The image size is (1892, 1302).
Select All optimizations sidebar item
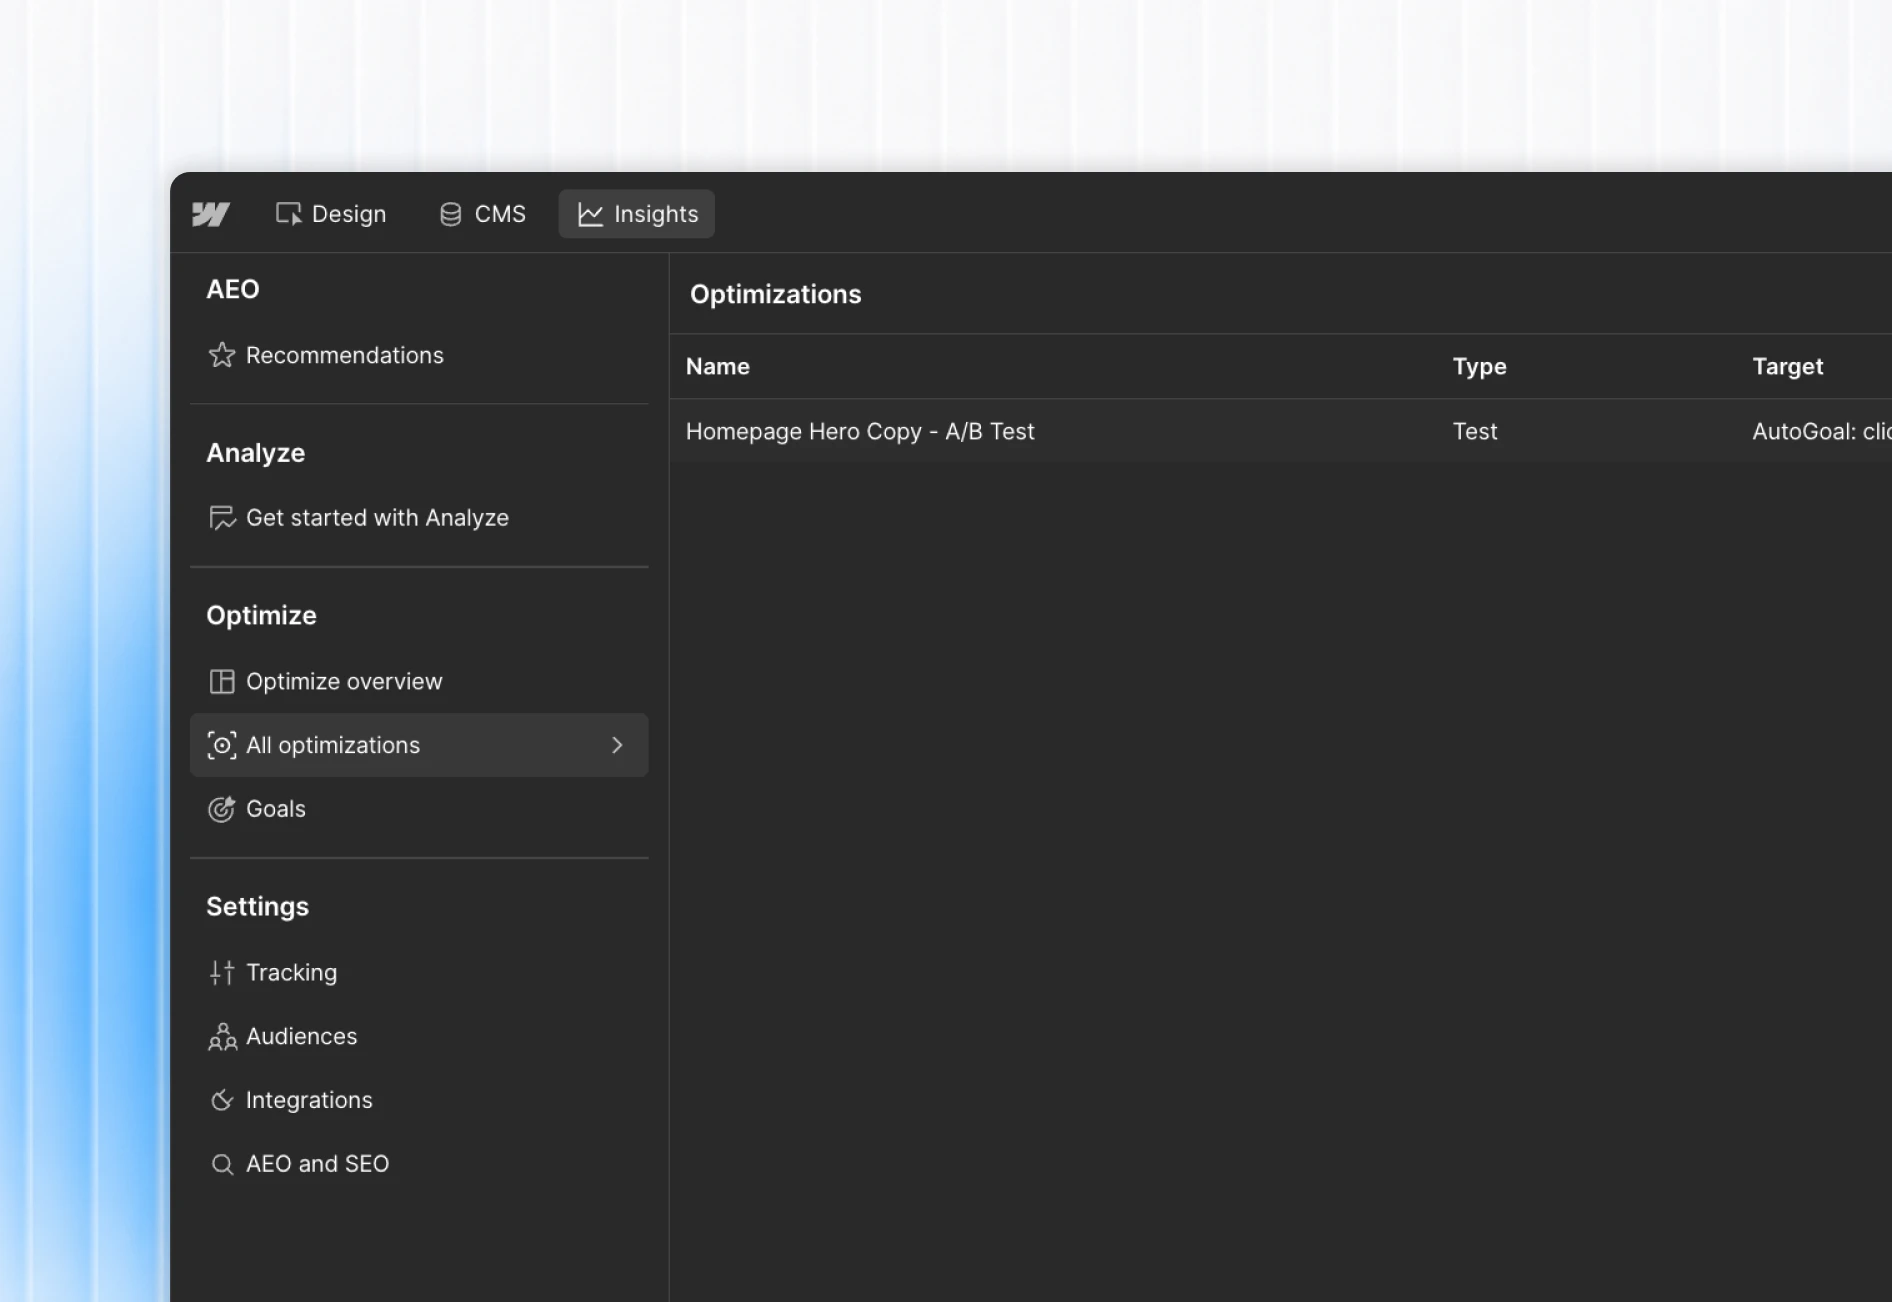point(419,745)
